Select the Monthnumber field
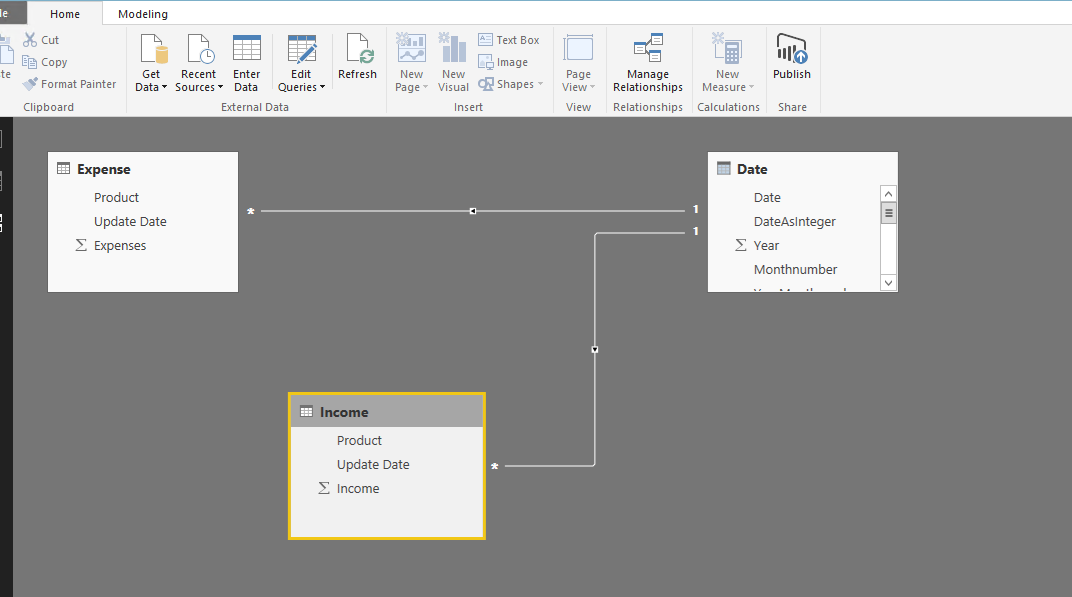This screenshot has width=1072, height=597. [794, 269]
